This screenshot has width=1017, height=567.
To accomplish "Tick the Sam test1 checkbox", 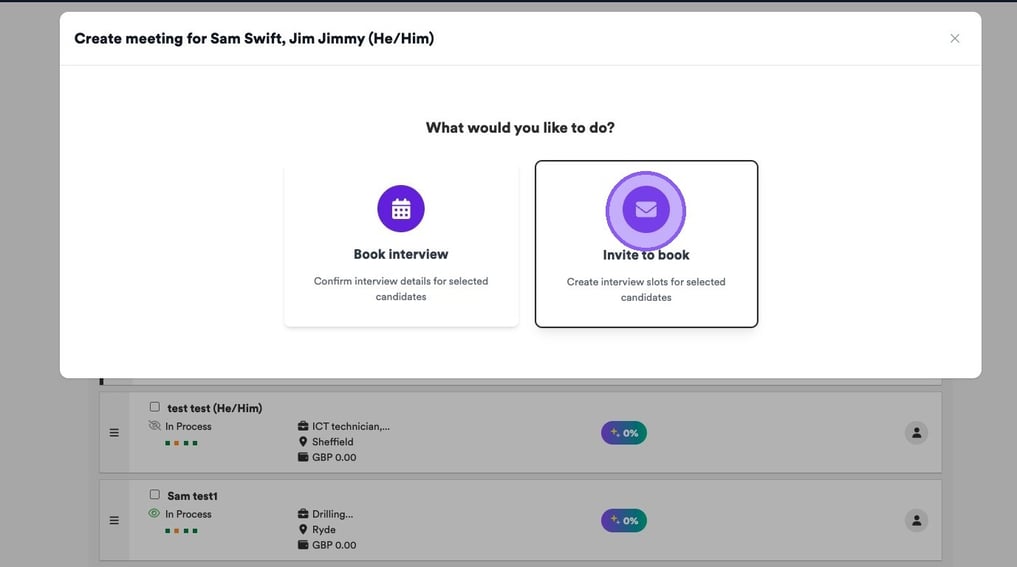I will (155, 495).
